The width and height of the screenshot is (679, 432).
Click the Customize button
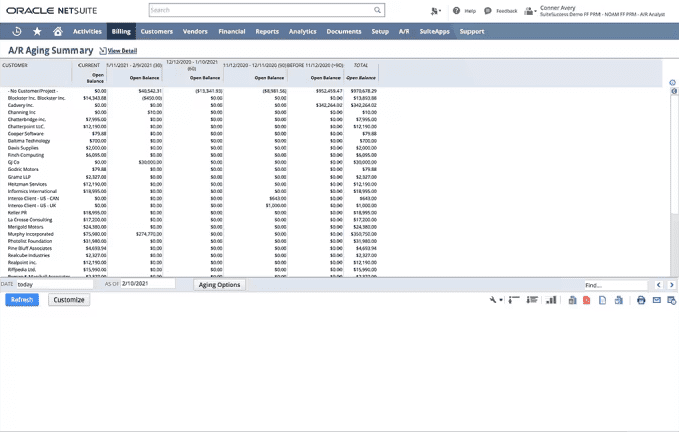(69, 300)
